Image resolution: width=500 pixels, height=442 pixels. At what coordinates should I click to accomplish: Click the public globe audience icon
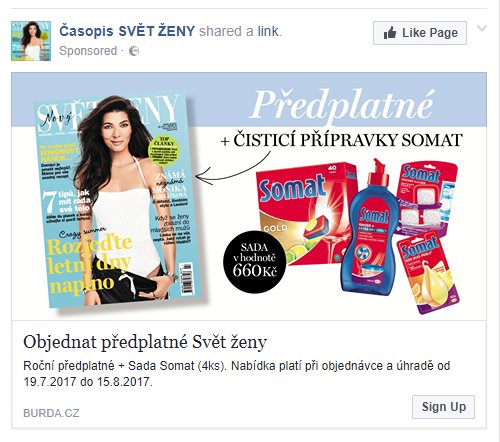(134, 51)
